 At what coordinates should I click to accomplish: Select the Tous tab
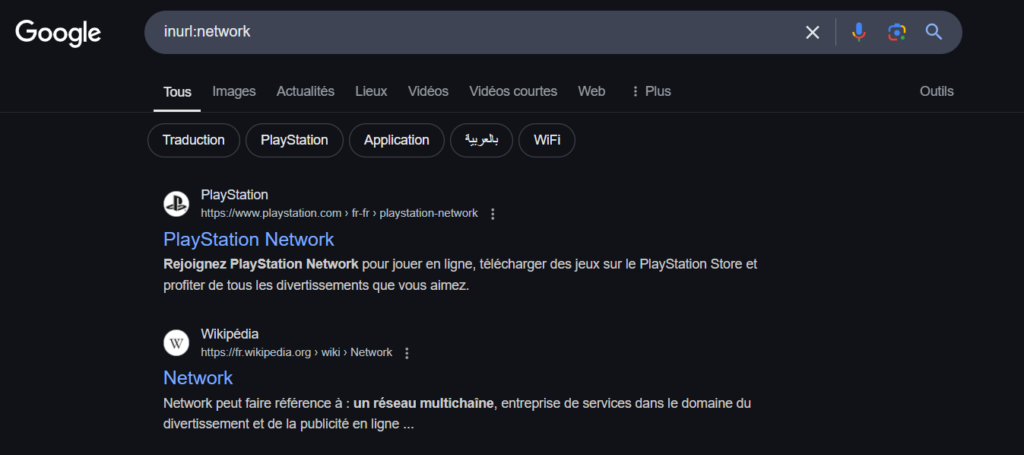177,91
